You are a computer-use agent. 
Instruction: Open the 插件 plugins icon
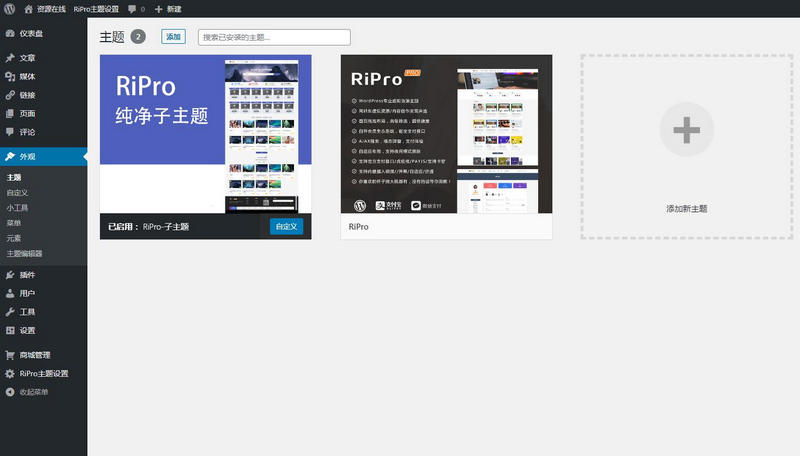[10, 275]
